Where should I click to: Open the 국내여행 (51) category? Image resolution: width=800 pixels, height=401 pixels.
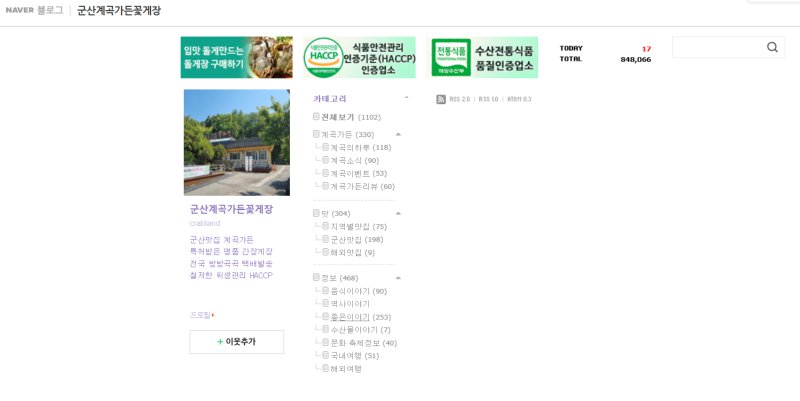coord(355,356)
